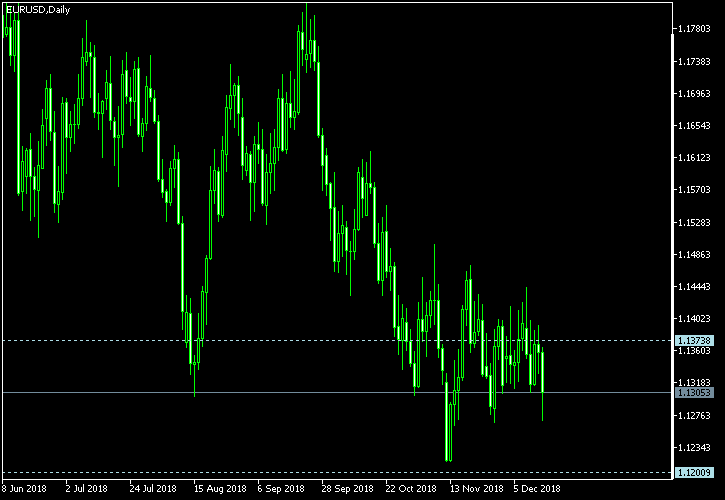Viewport: 725px width, 500px height.
Task: Click the 1.14023 price scale value
Action: [694, 319]
